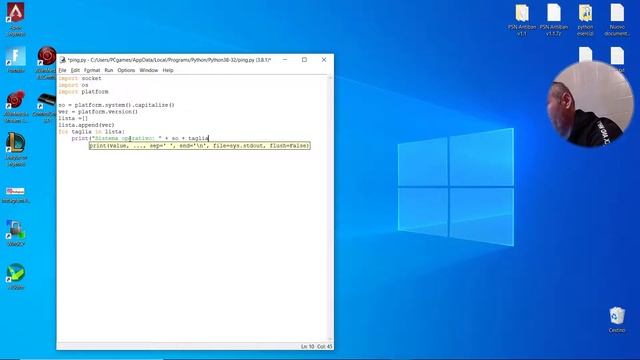640x360 pixels.
Task: Open the Format menu in IDLE
Action: pyautogui.click(x=92, y=70)
